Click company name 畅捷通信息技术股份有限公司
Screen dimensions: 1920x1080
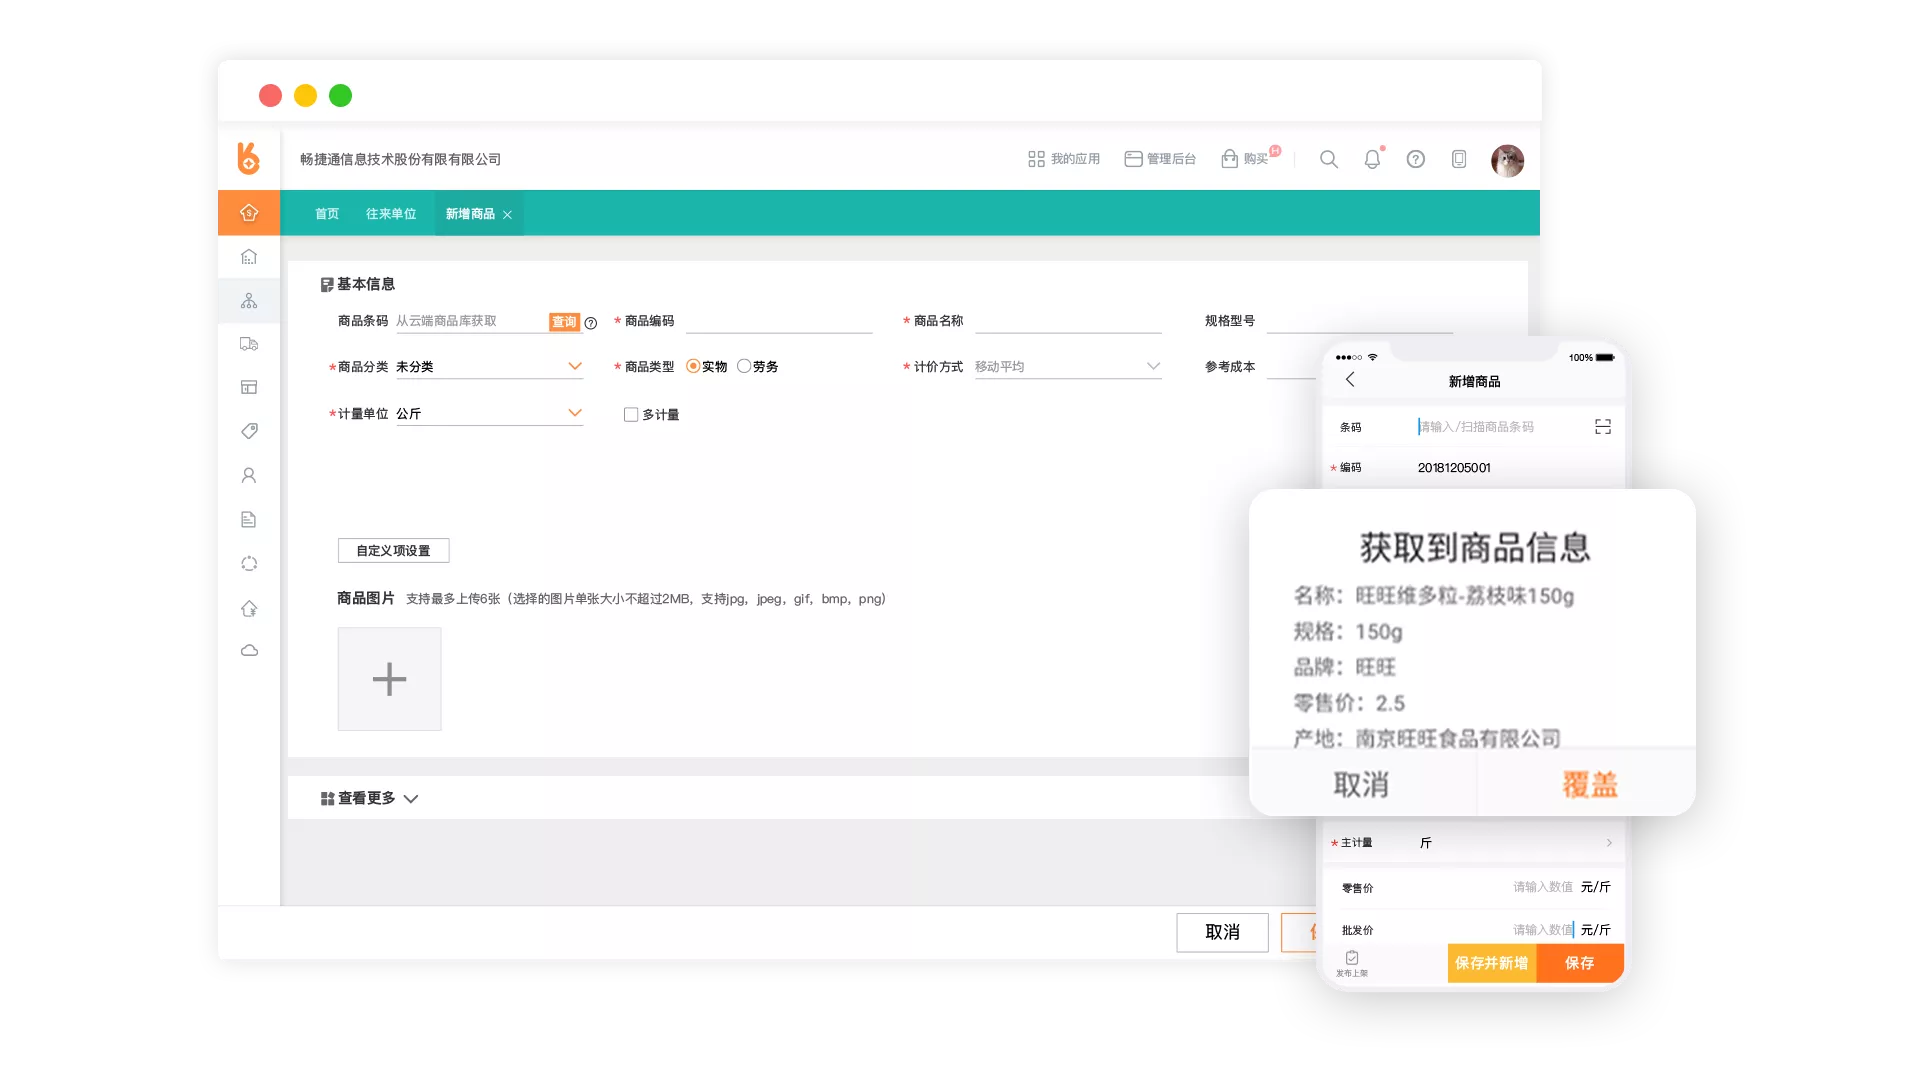400,159
